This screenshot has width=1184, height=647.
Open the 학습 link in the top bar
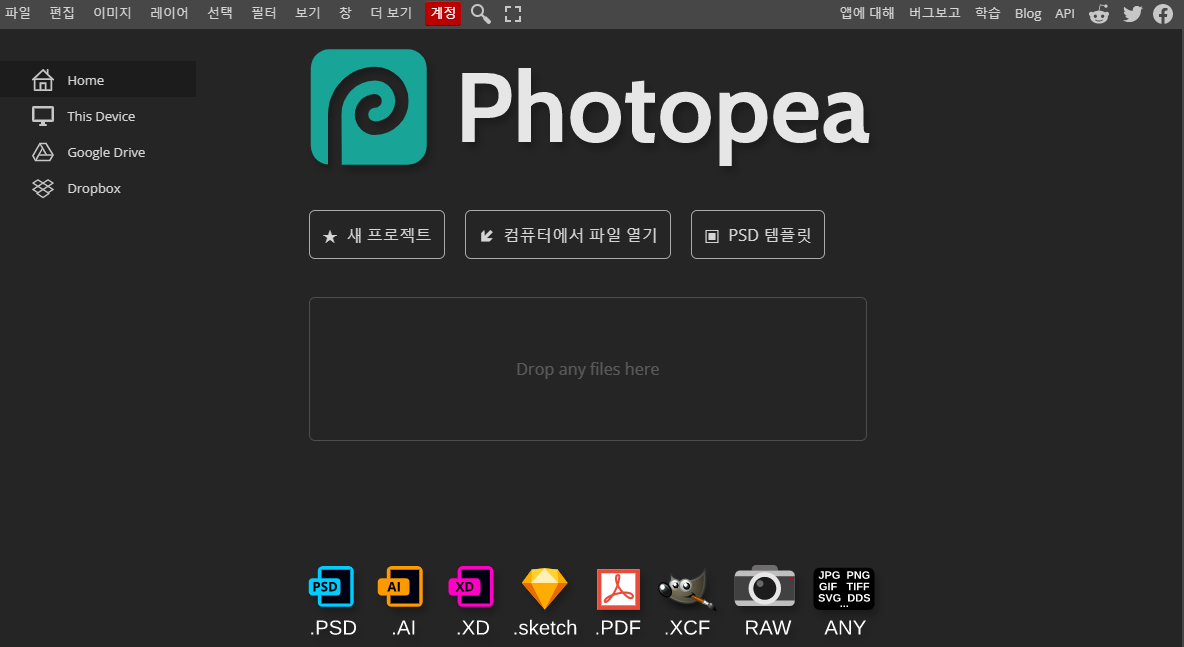987,14
